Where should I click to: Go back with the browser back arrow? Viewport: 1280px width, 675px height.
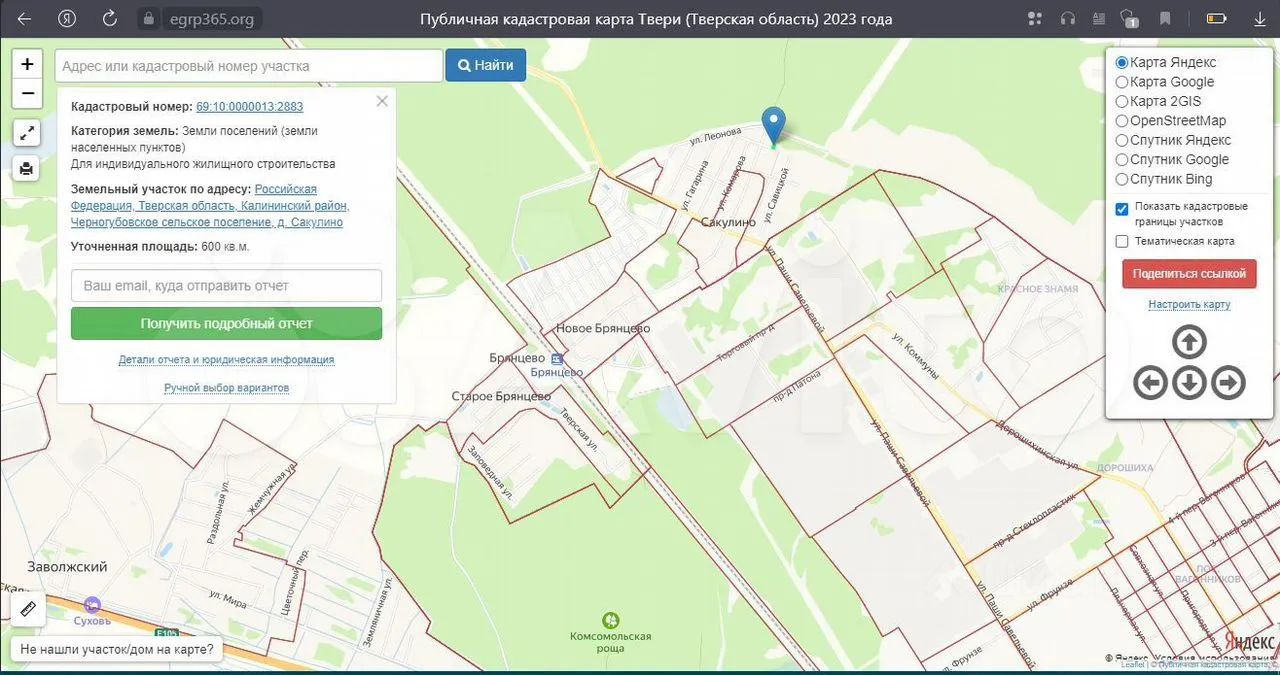tap(24, 19)
